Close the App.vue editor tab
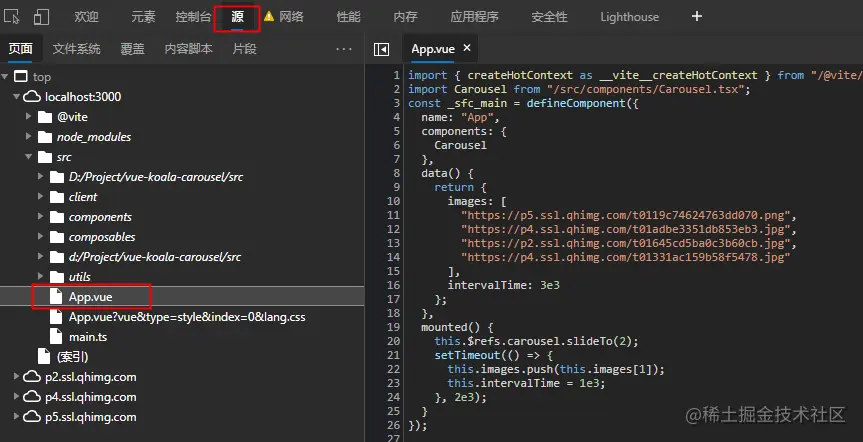Screen dimensions: 863x442 pyautogui.click(x=467, y=48)
